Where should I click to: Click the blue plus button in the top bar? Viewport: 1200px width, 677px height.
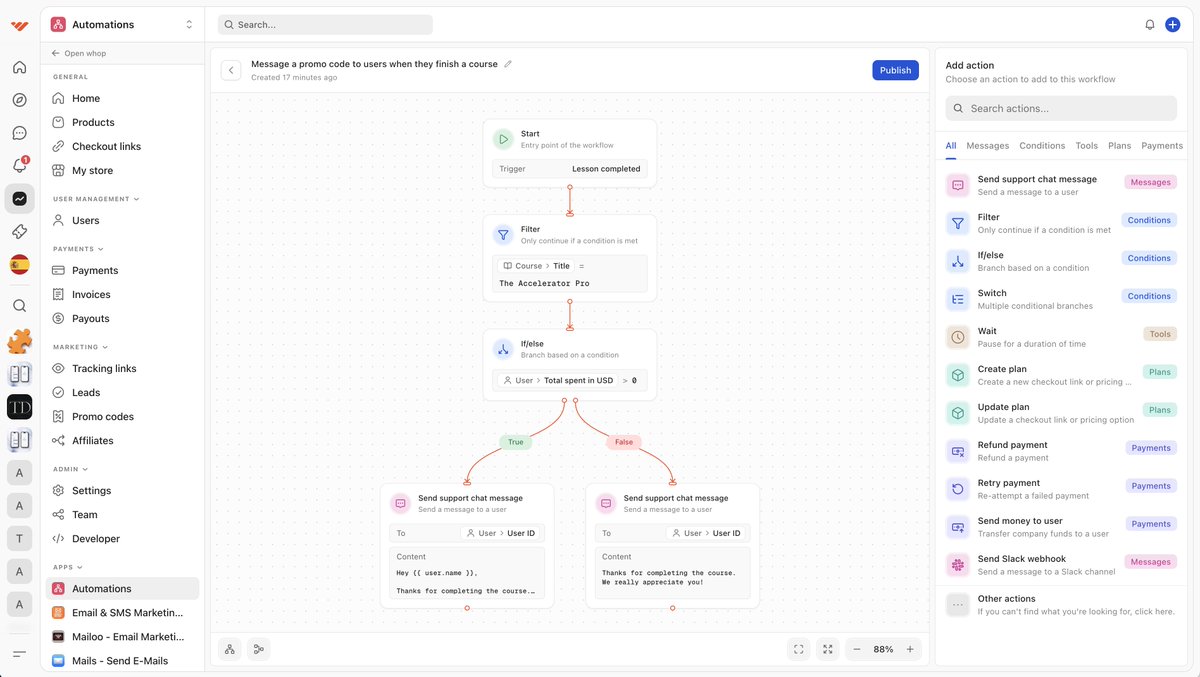pyautogui.click(x=1171, y=24)
